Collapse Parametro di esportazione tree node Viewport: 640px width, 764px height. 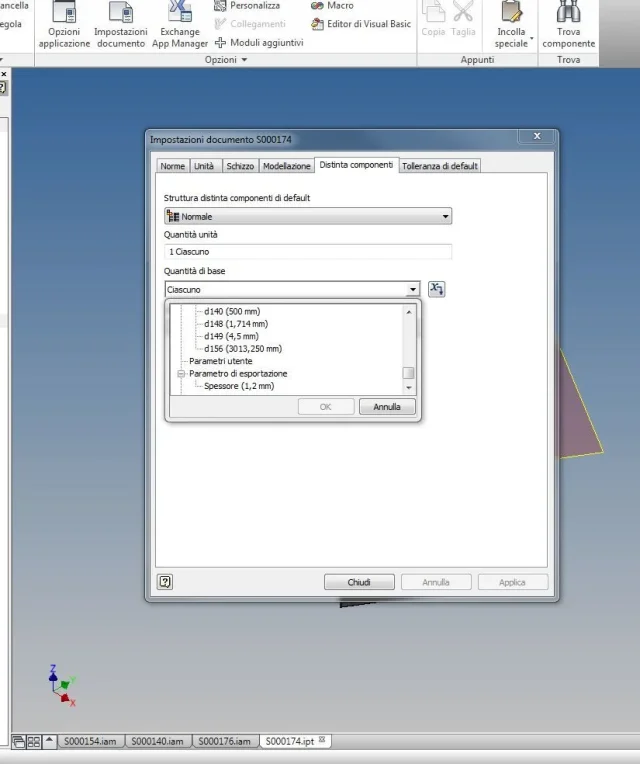click(x=181, y=374)
